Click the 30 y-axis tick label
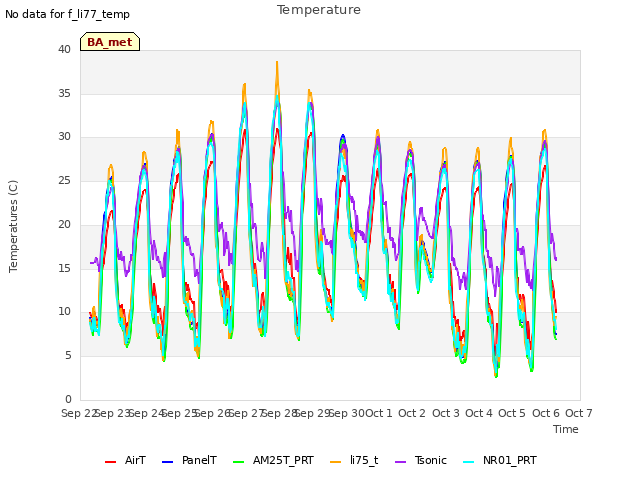640x480 pixels. 64,137
